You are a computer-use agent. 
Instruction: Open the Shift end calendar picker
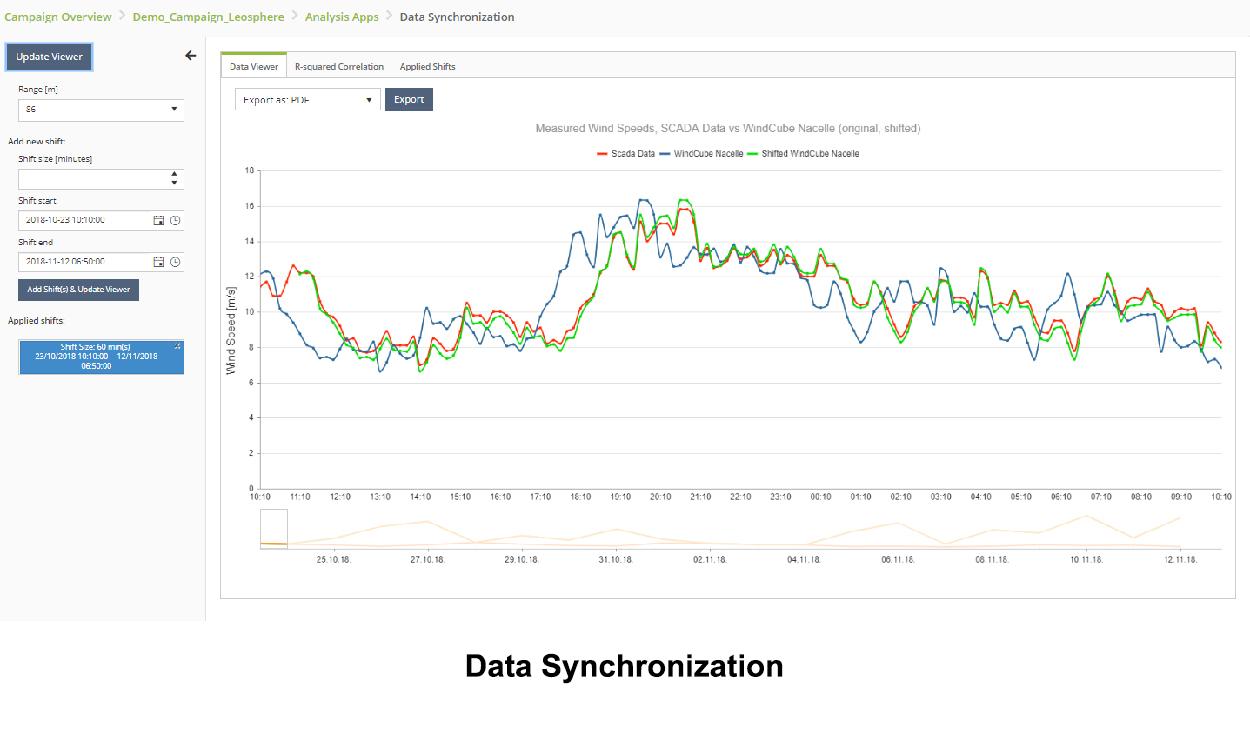click(x=158, y=262)
